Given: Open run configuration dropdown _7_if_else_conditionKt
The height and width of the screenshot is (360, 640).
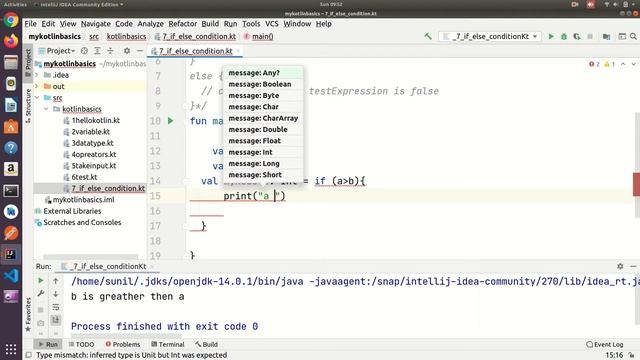Looking at the screenshot, I should click(x=490, y=36).
